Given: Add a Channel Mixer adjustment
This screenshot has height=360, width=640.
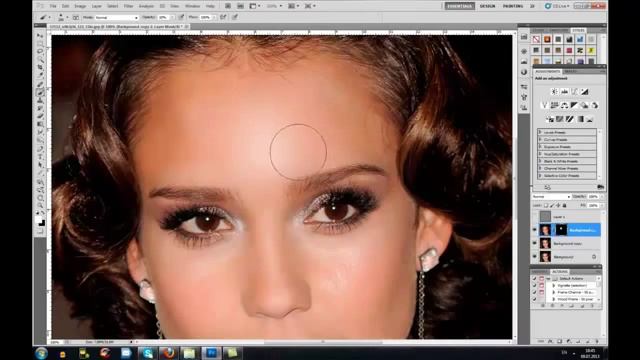Looking at the screenshot, I should [595, 105].
